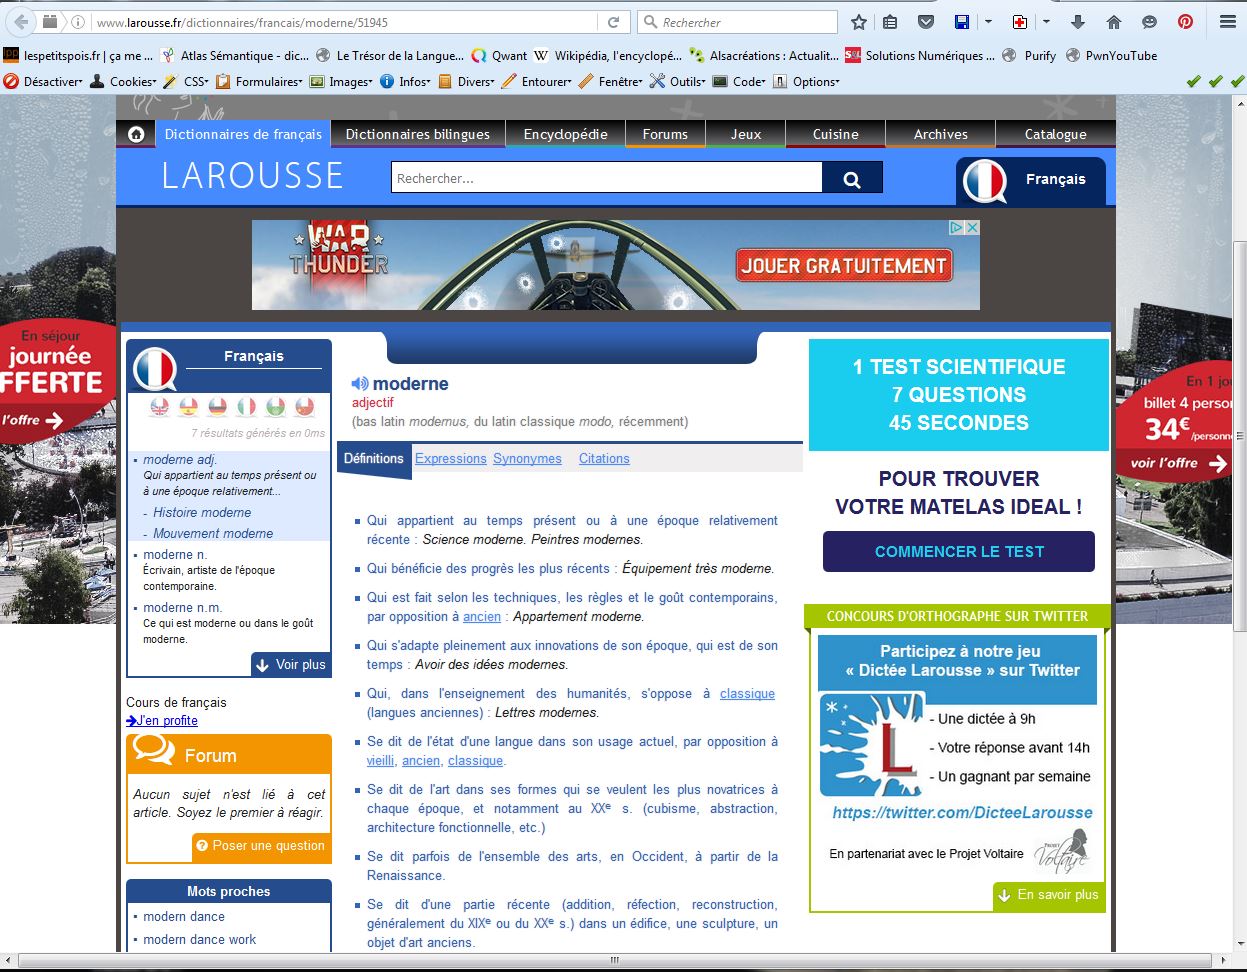Open the Cookies developer dropdown
Screen dimensions: 1247x972
tap(124, 82)
